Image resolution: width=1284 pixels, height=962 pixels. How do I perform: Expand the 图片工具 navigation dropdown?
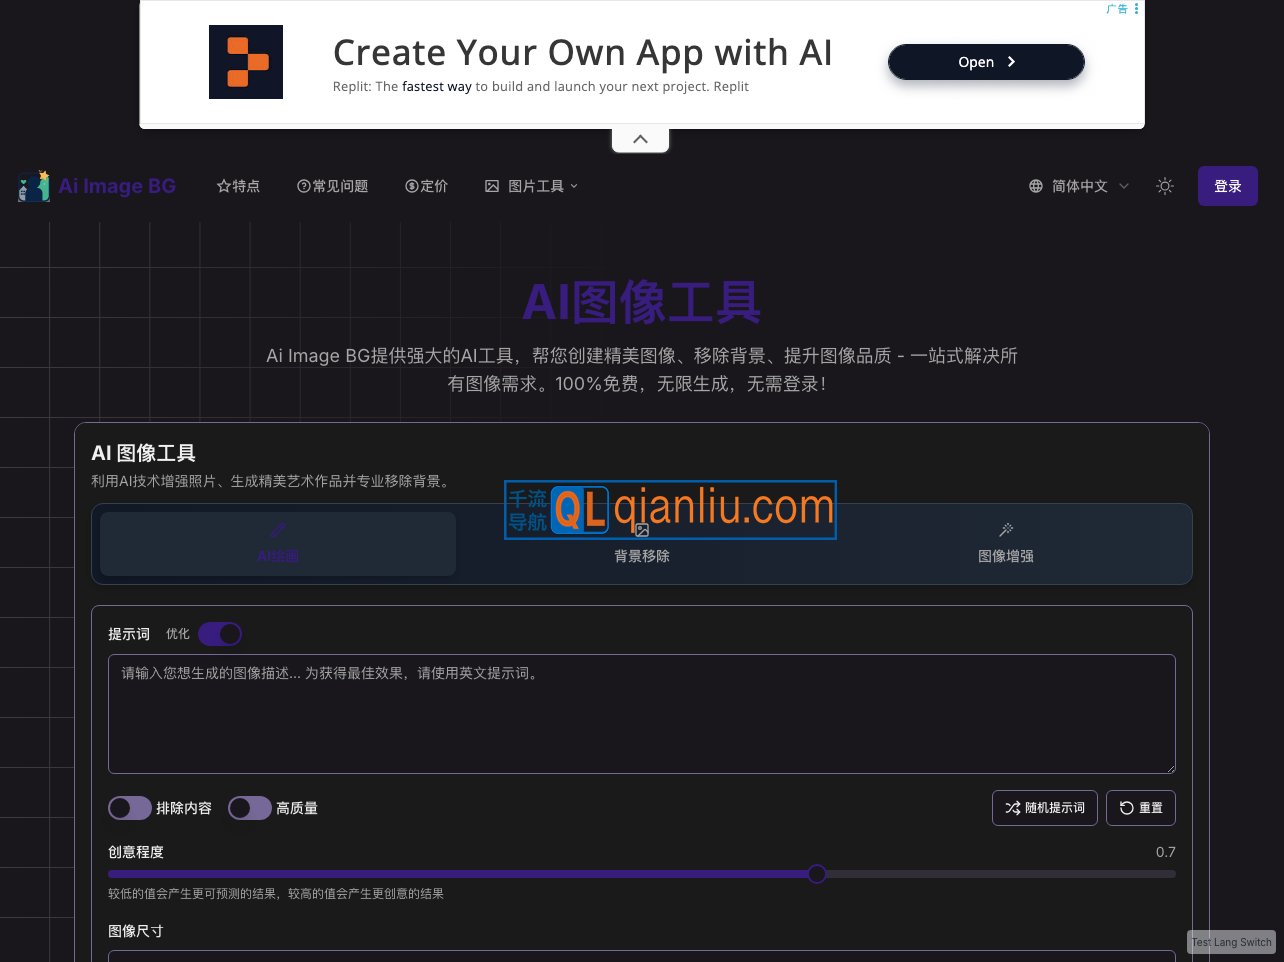click(x=530, y=186)
